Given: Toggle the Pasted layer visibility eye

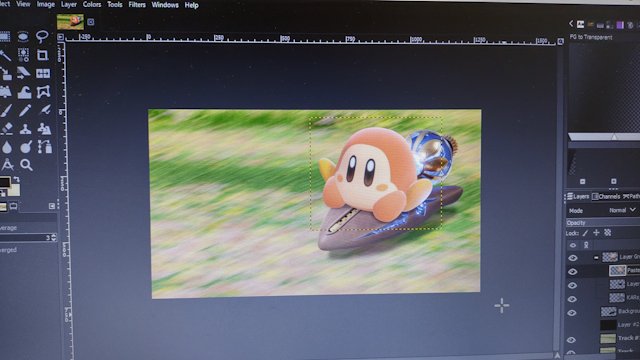Looking at the screenshot, I should (573, 271).
